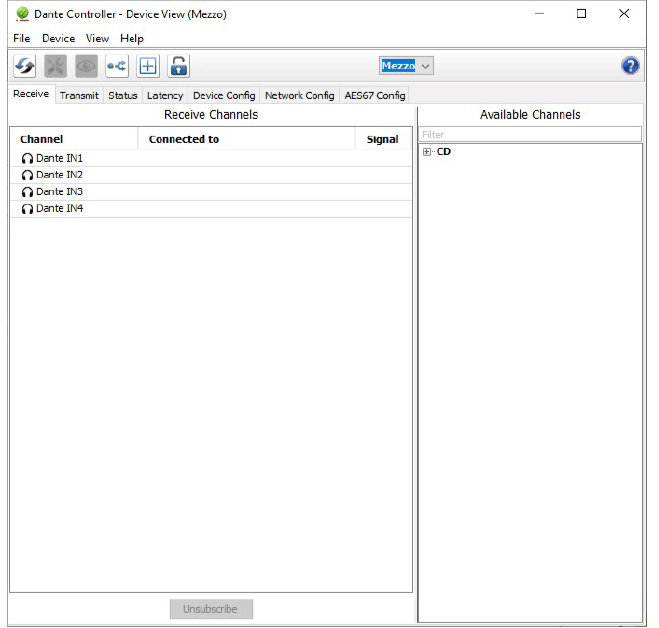
Task: Click the wrench and screwdriver toolbar icon
Action: click(x=55, y=66)
